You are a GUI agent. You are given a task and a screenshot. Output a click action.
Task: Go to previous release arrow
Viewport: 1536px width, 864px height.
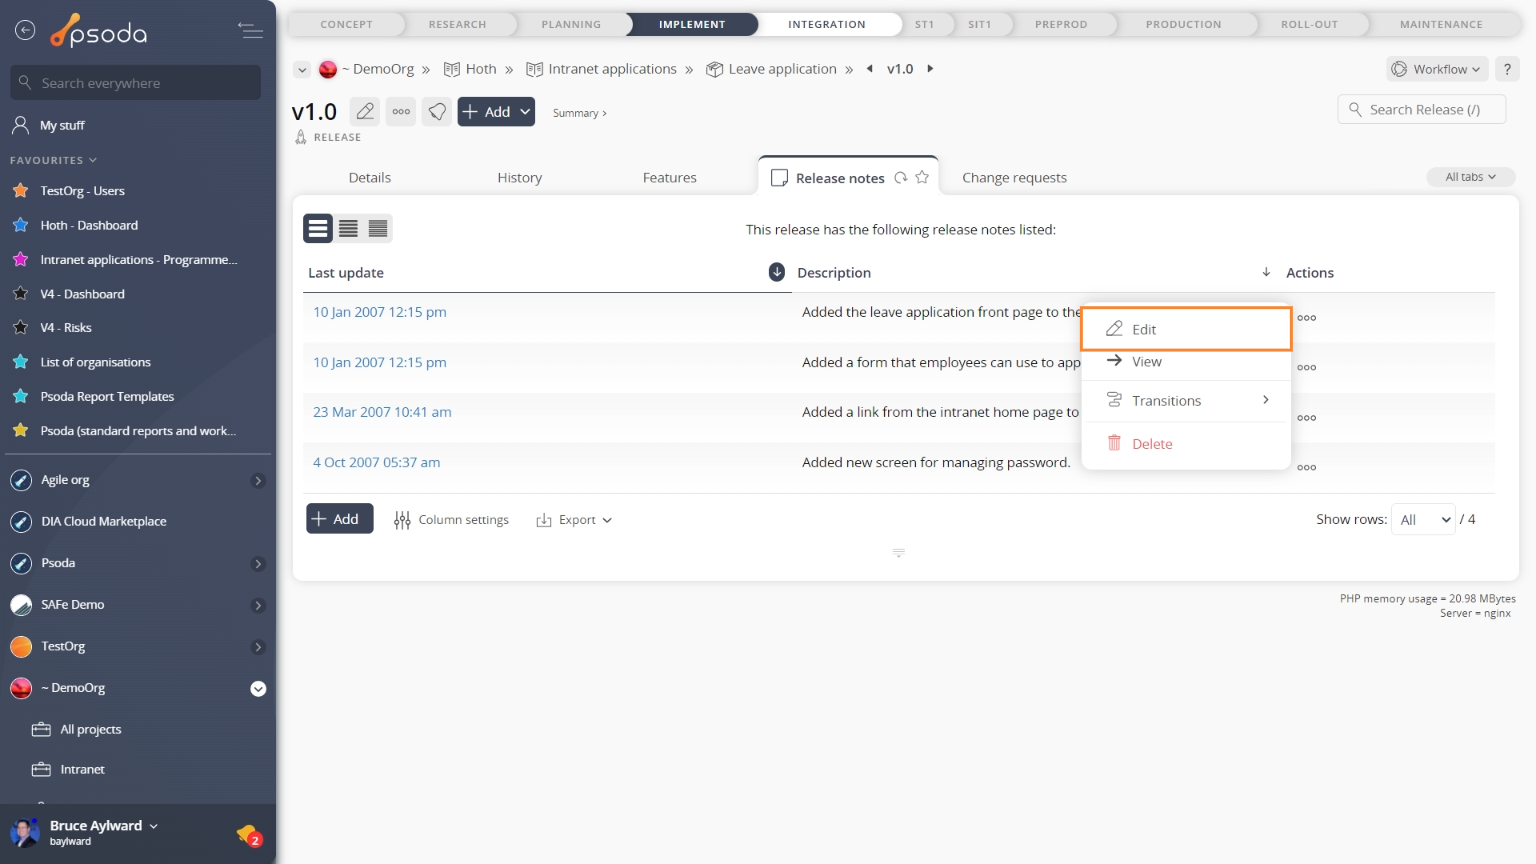pos(869,69)
